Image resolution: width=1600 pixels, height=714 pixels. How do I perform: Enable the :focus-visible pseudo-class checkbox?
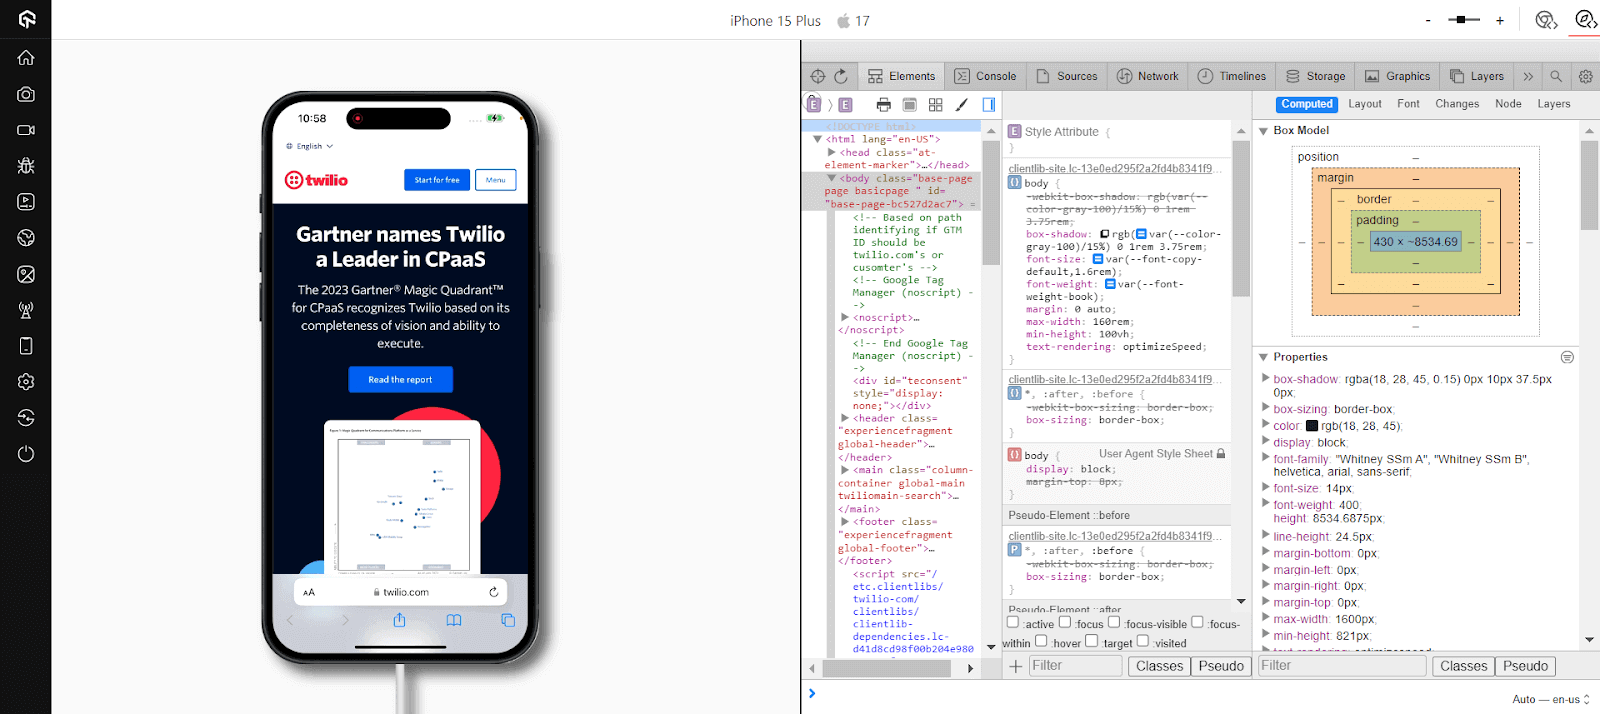pyautogui.click(x=1114, y=622)
